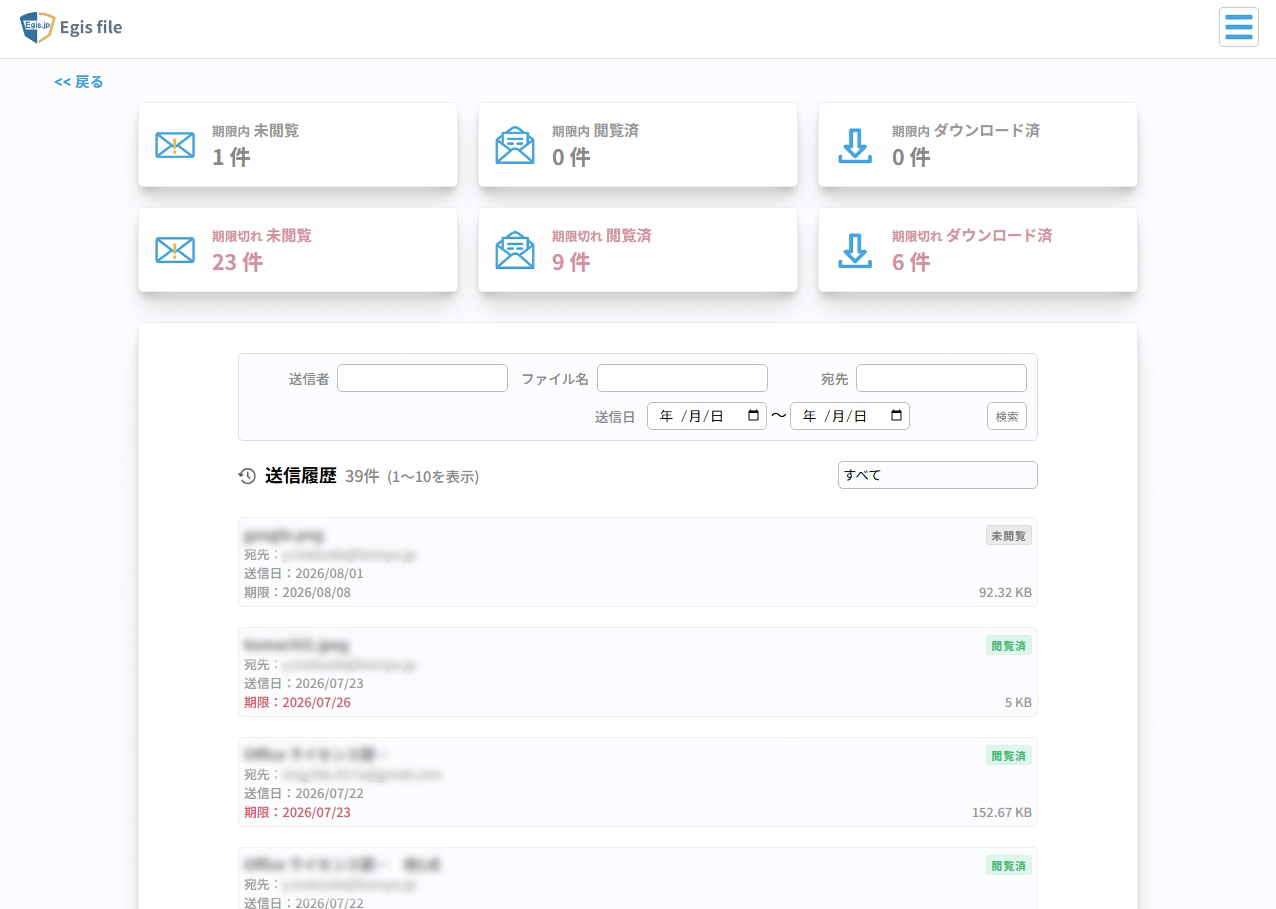Viewport: 1276px width, 909px height.
Task: Click the download icon for 期限内 ダウンロード済
Action: click(x=855, y=145)
